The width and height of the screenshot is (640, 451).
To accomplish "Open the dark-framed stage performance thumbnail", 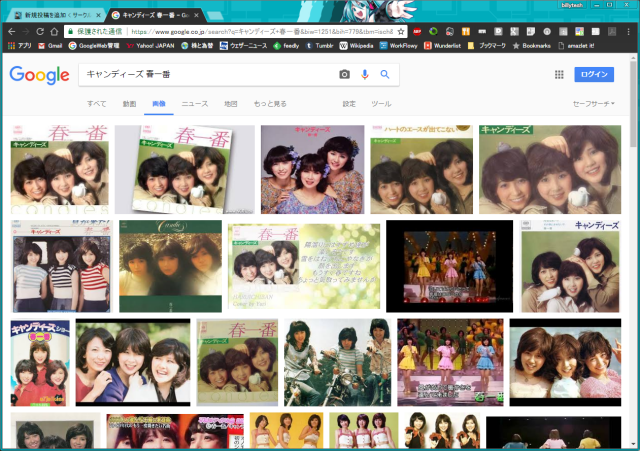I will tap(449, 266).
